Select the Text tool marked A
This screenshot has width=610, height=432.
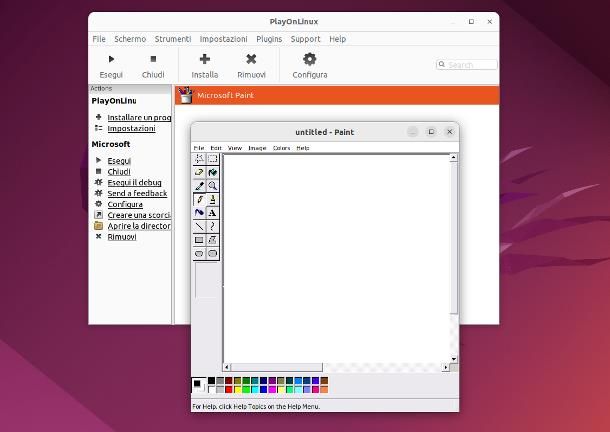pos(212,213)
